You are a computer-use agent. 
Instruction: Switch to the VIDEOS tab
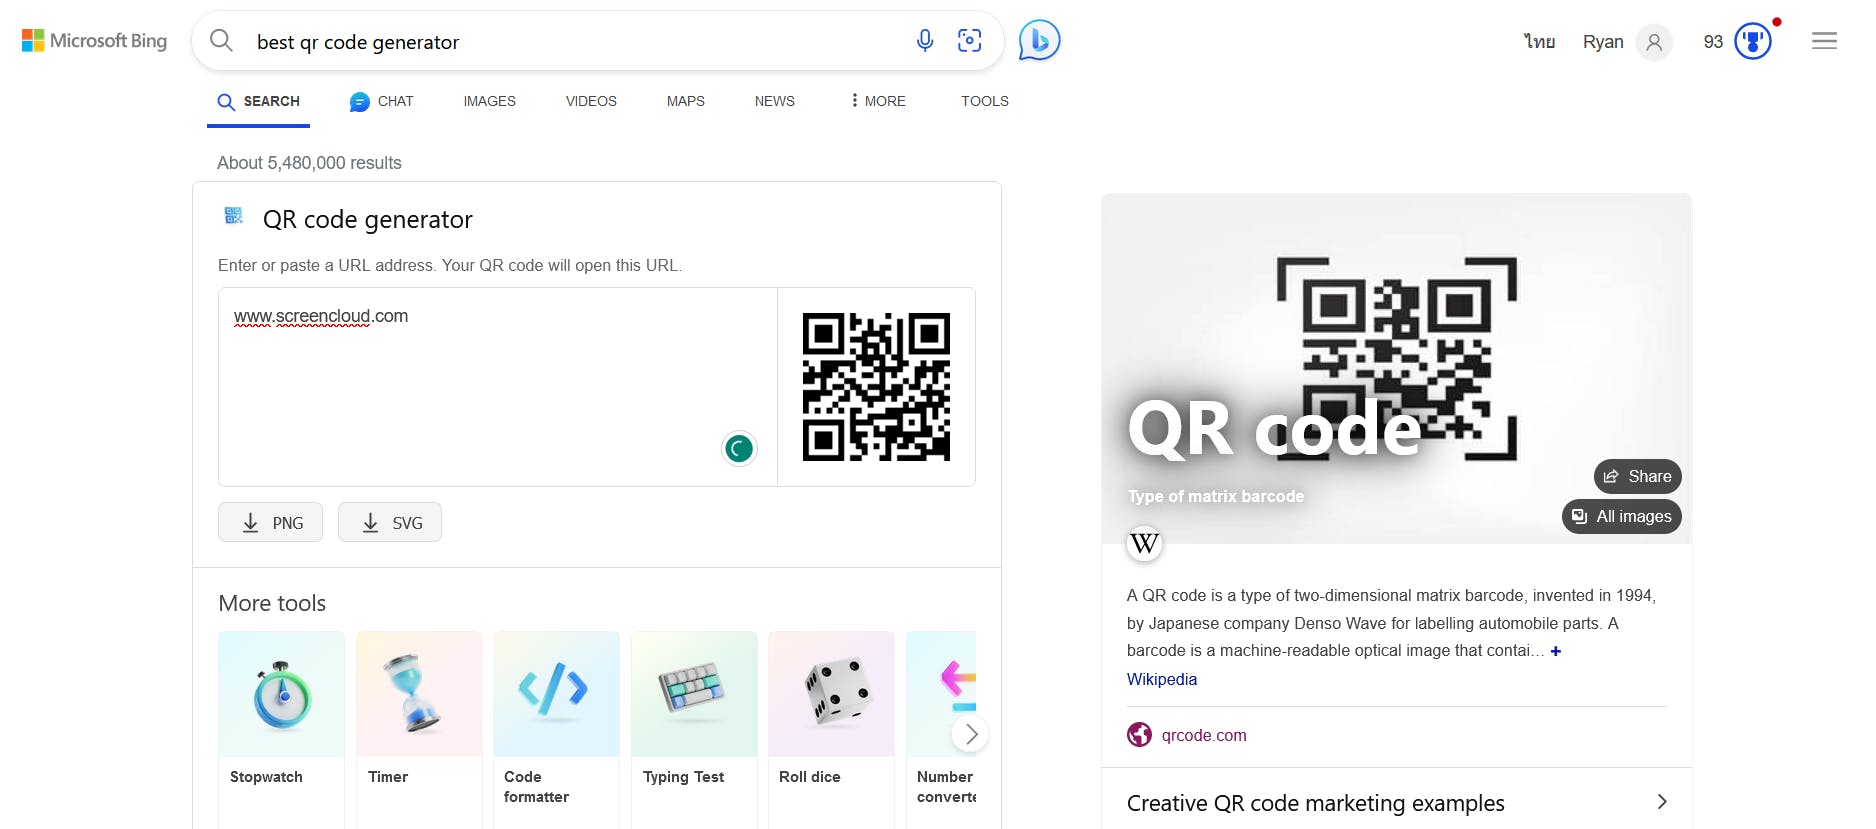591,101
